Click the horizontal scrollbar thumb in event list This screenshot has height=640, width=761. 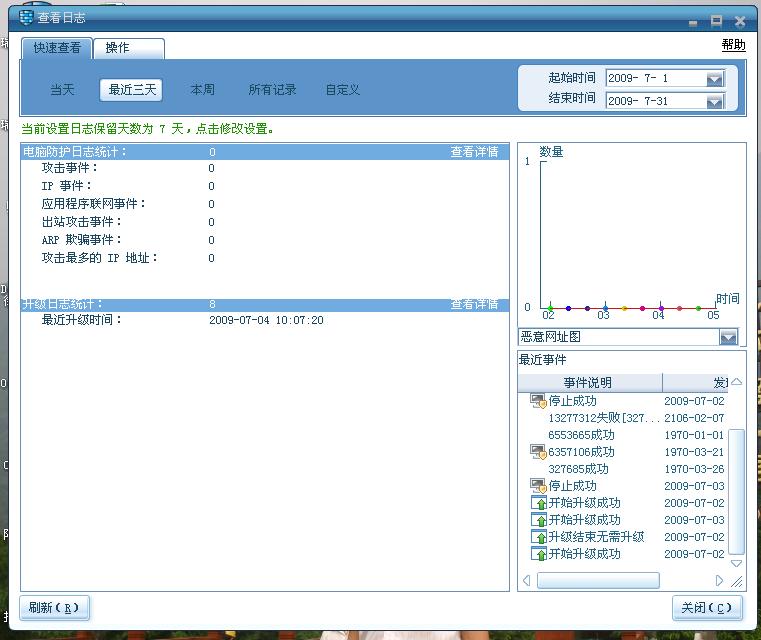598,580
